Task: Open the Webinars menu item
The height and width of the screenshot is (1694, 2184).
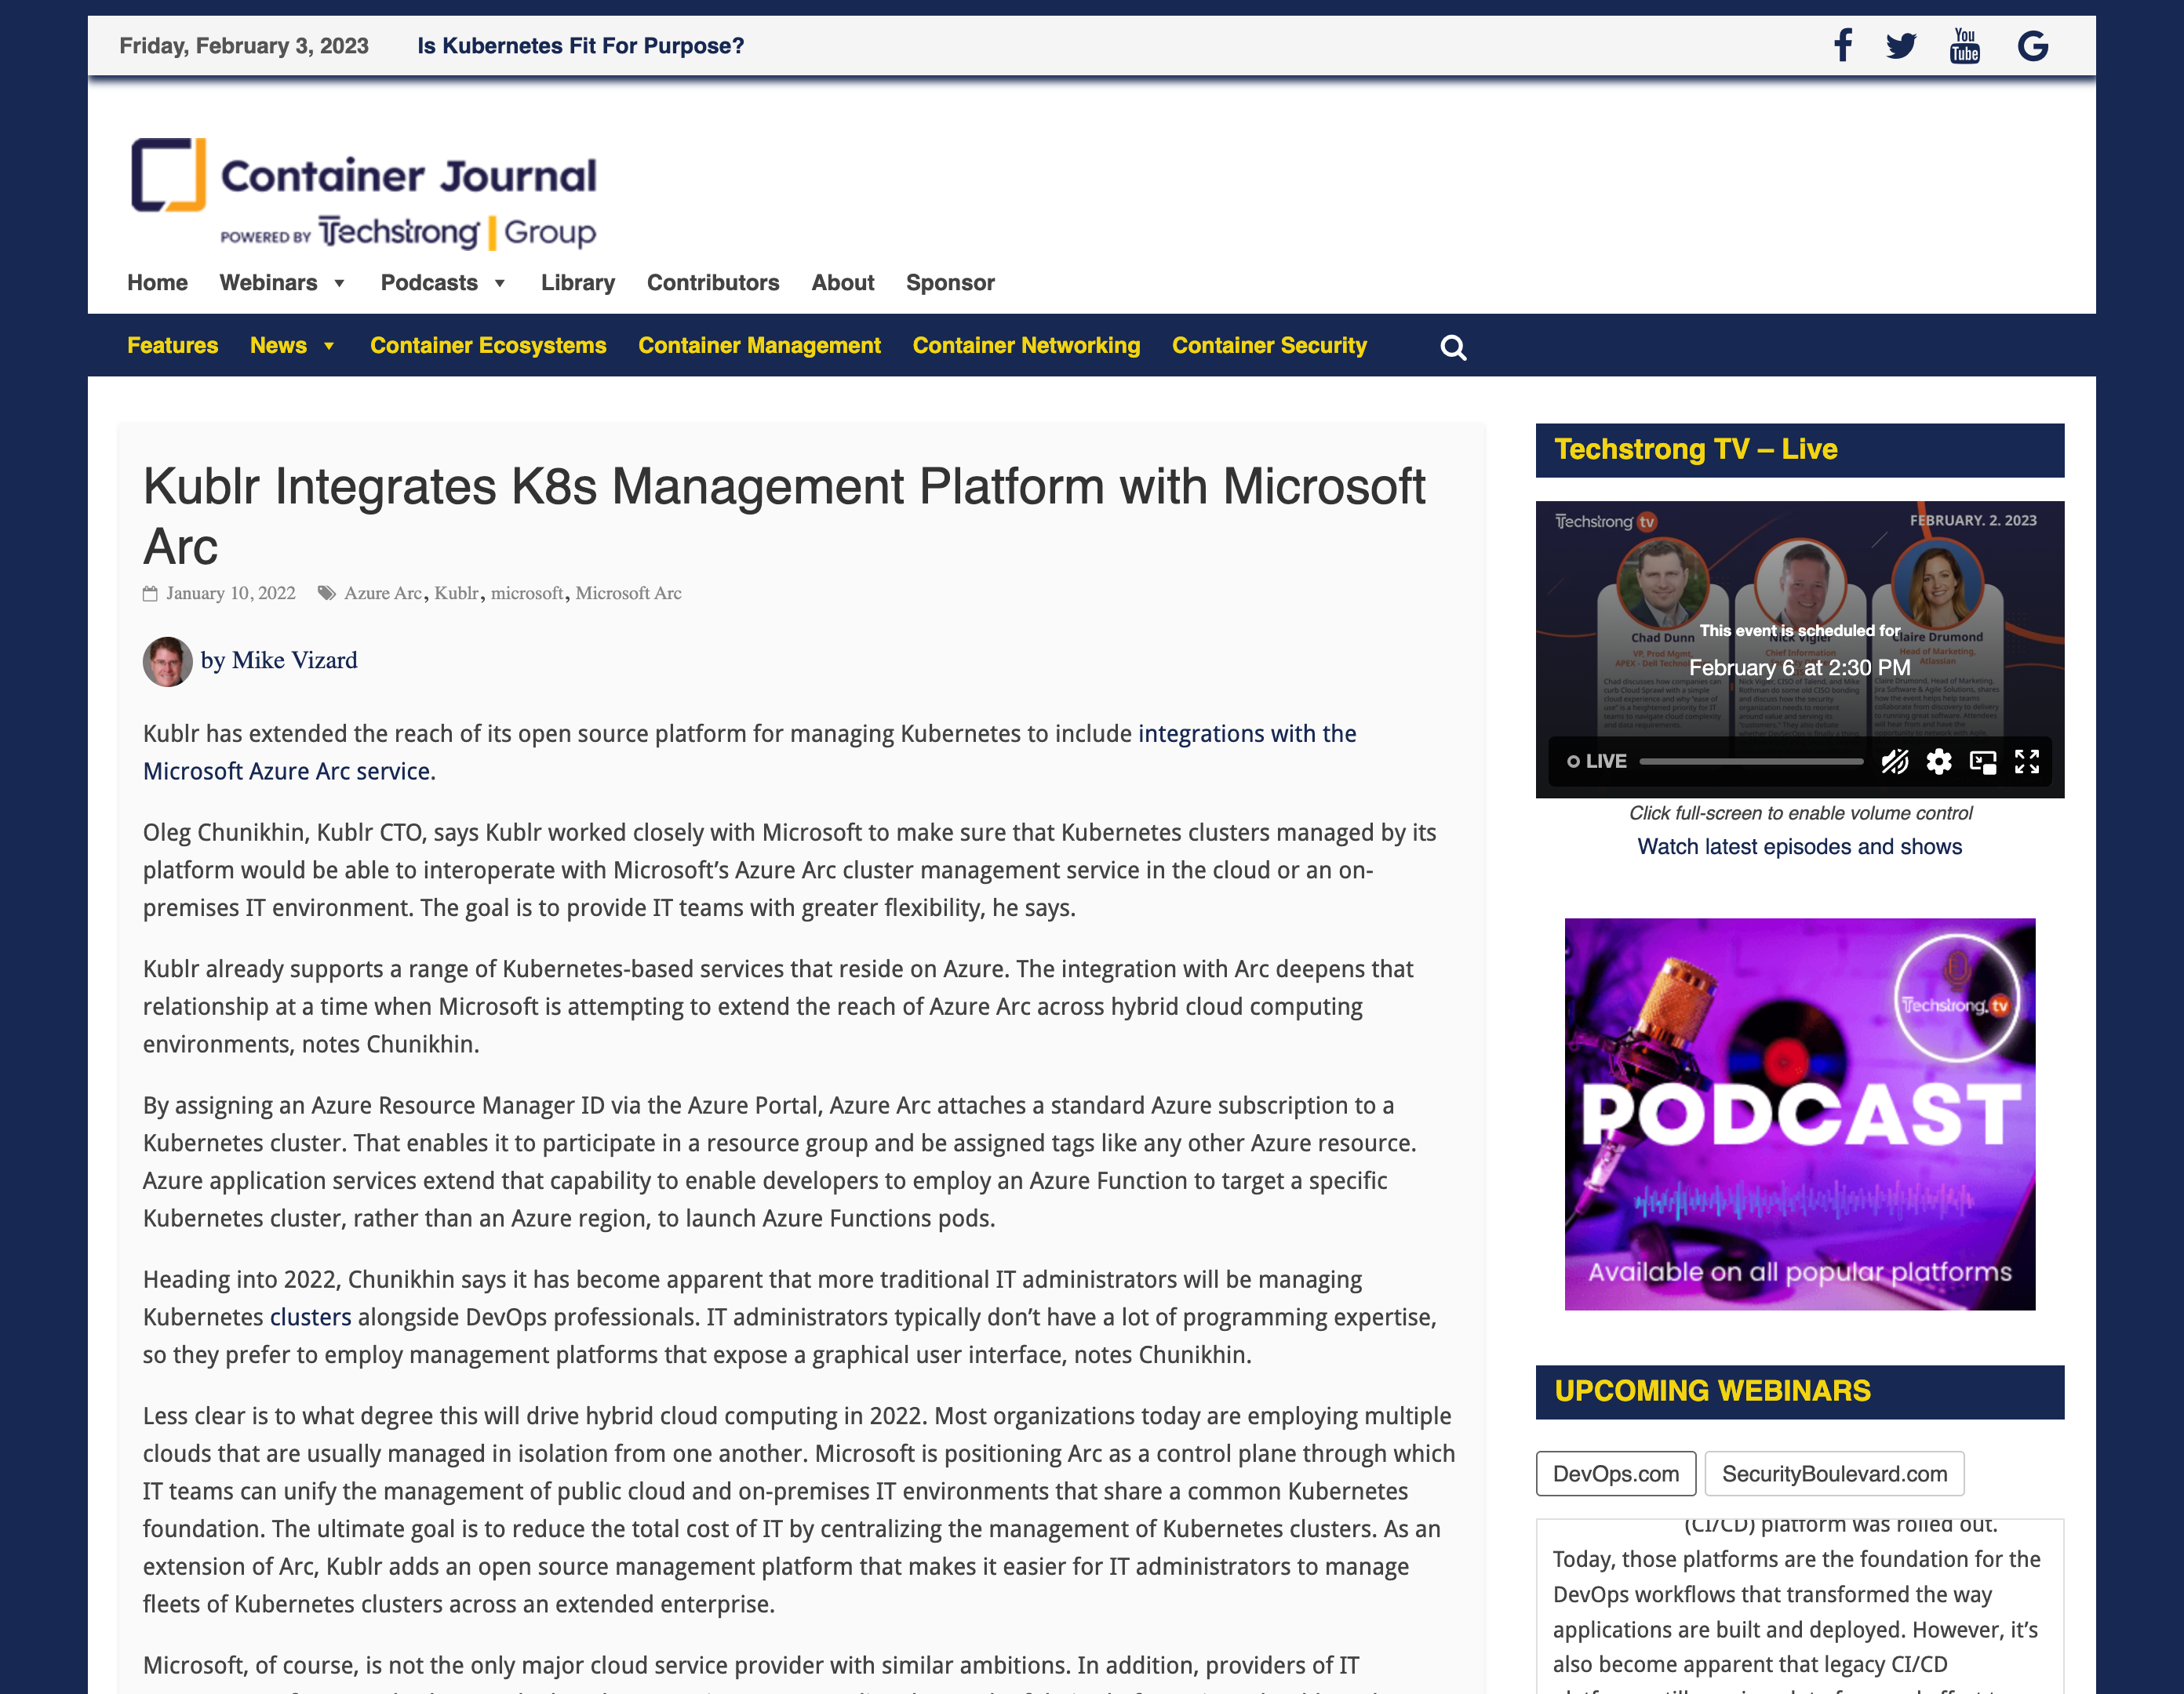Action: [268, 283]
